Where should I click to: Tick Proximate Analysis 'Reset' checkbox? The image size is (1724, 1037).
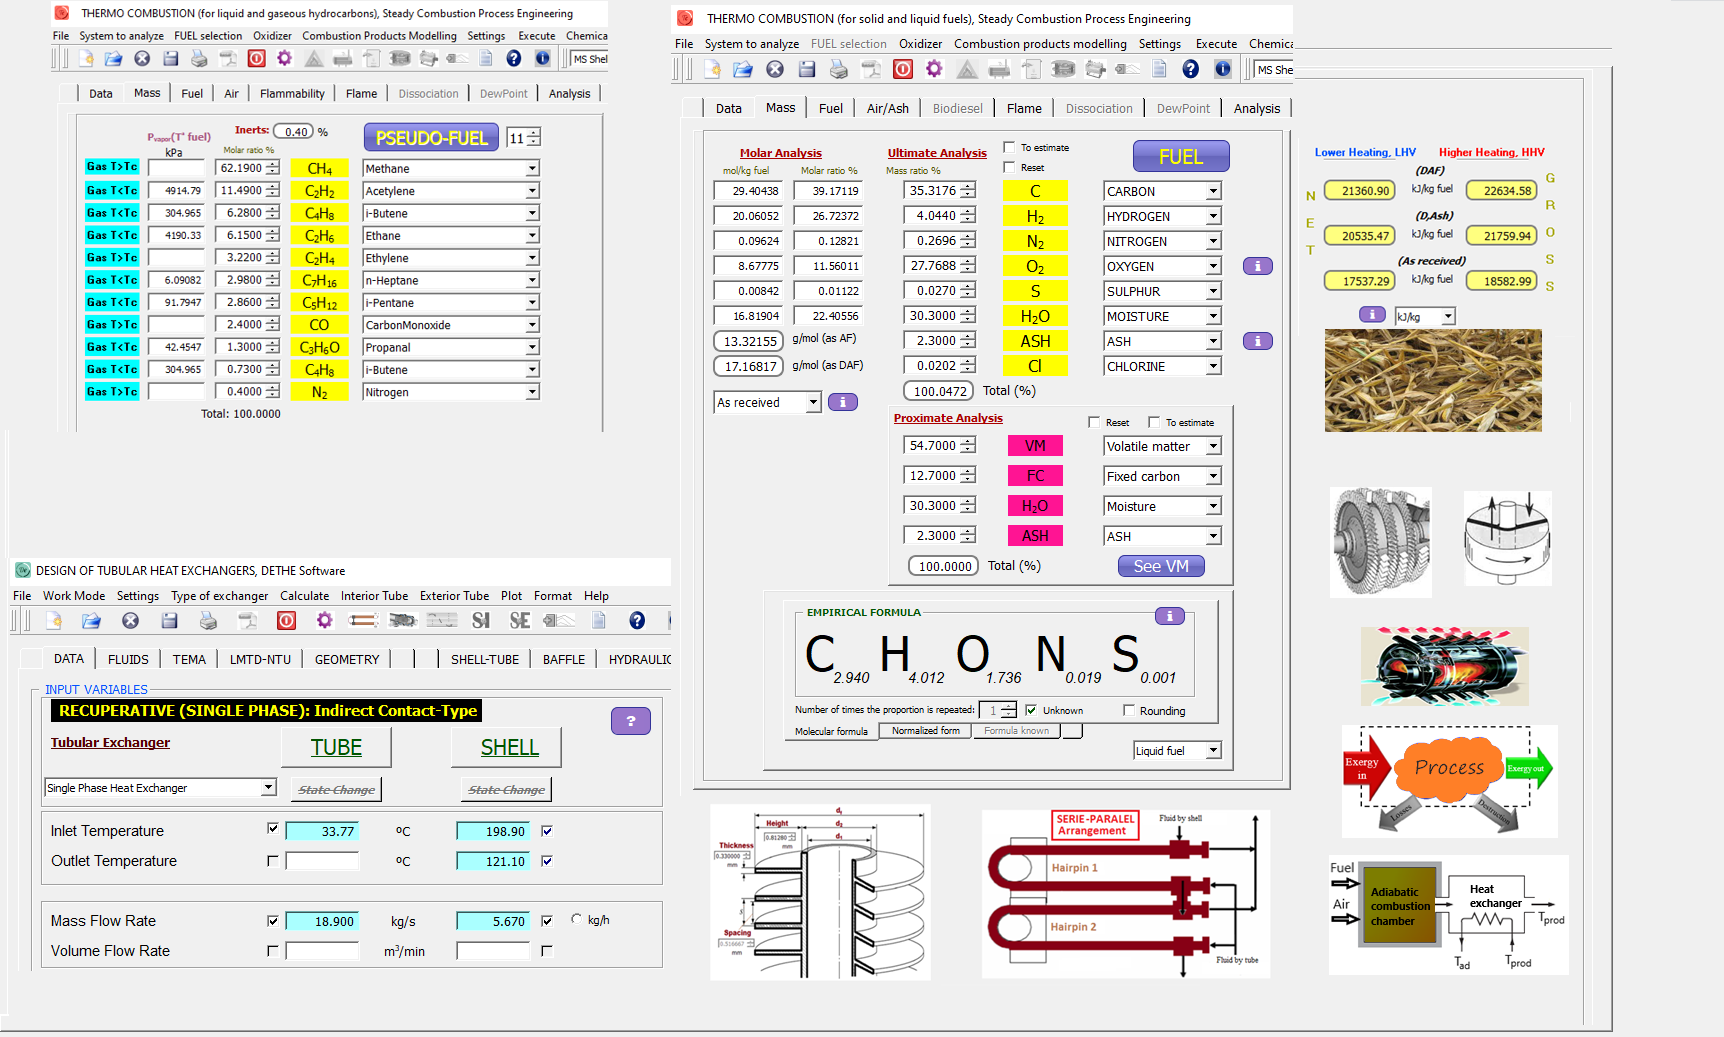point(1094,422)
